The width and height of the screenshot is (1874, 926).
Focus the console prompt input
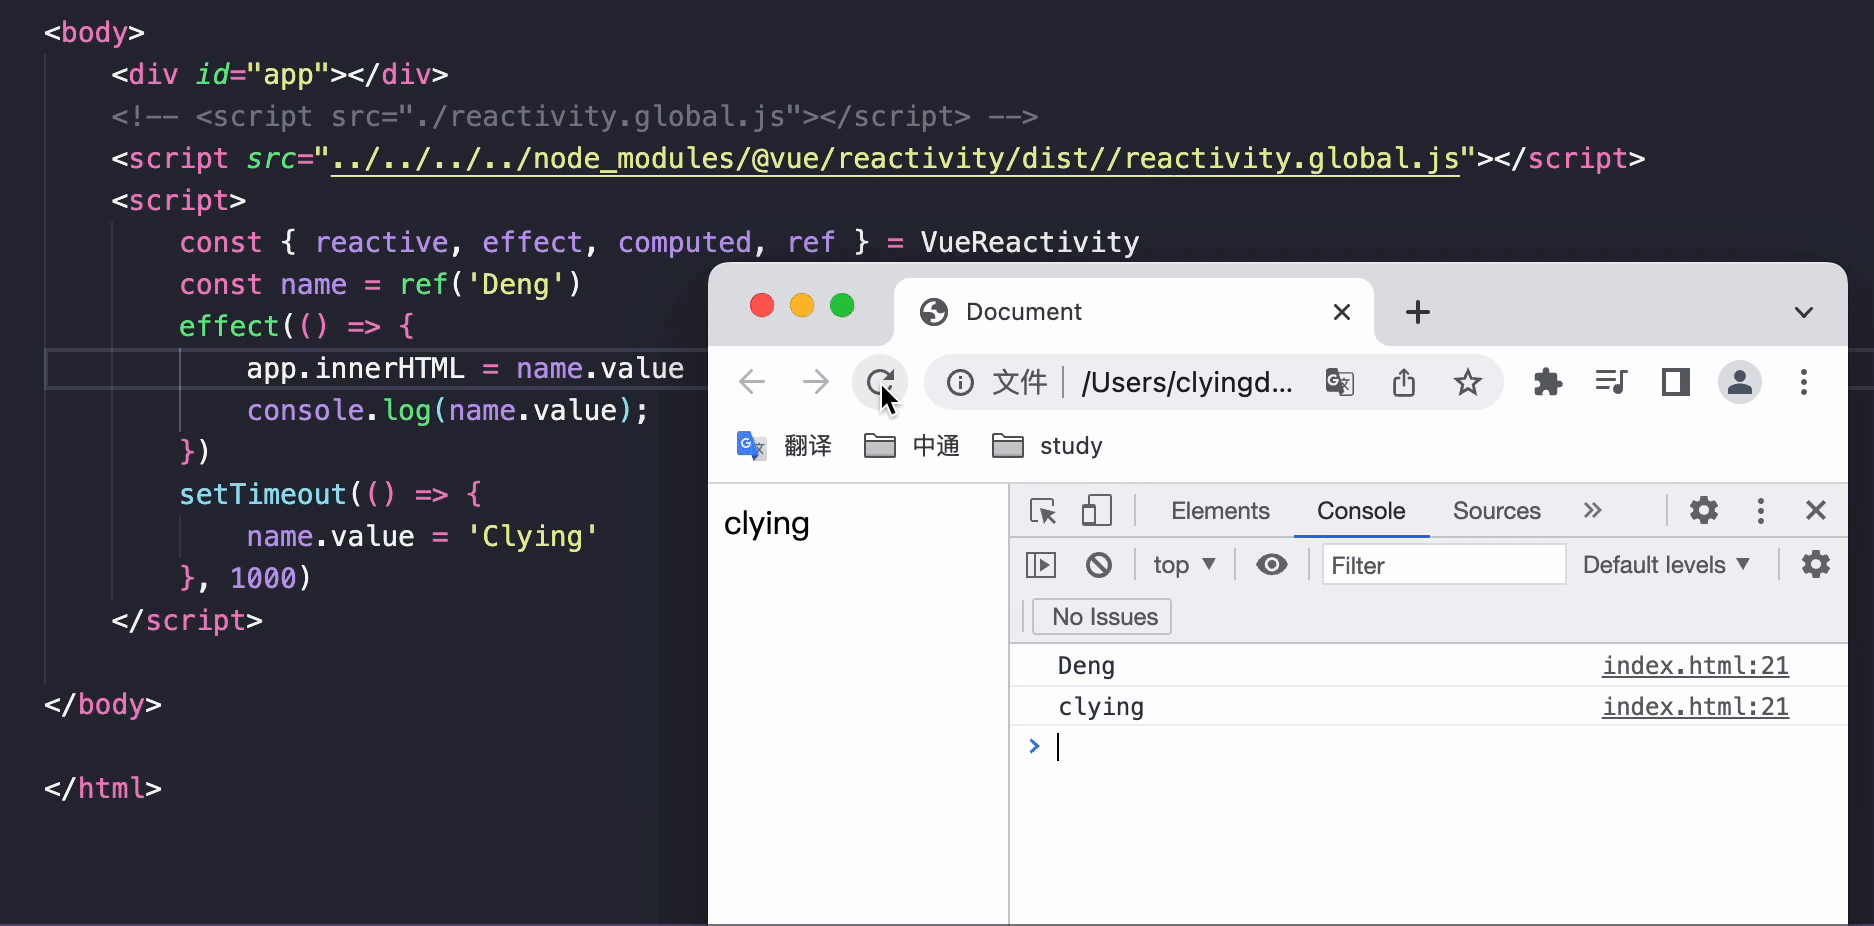[x=1440, y=747]
